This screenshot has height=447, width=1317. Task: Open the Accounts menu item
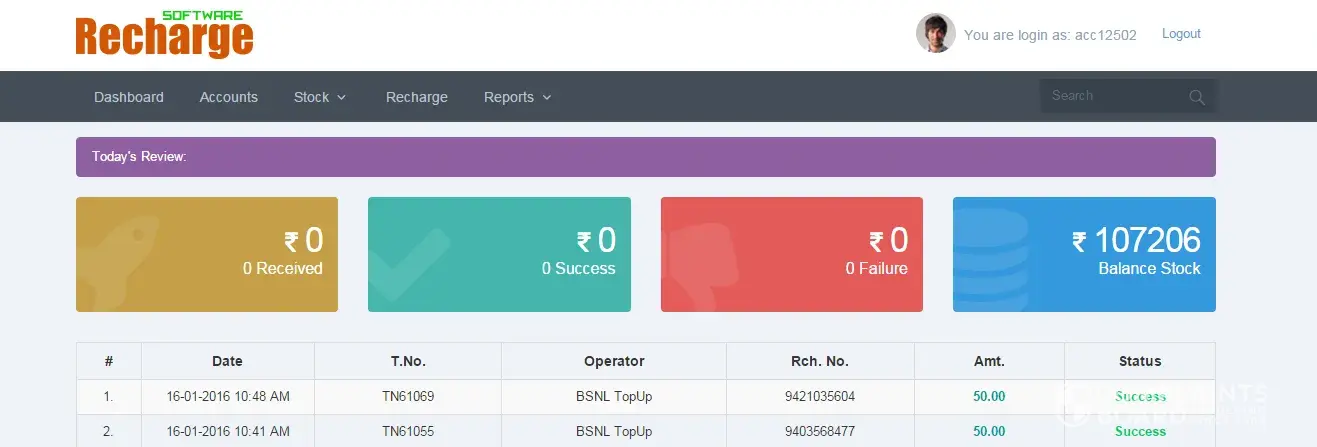tap(228, 97)
